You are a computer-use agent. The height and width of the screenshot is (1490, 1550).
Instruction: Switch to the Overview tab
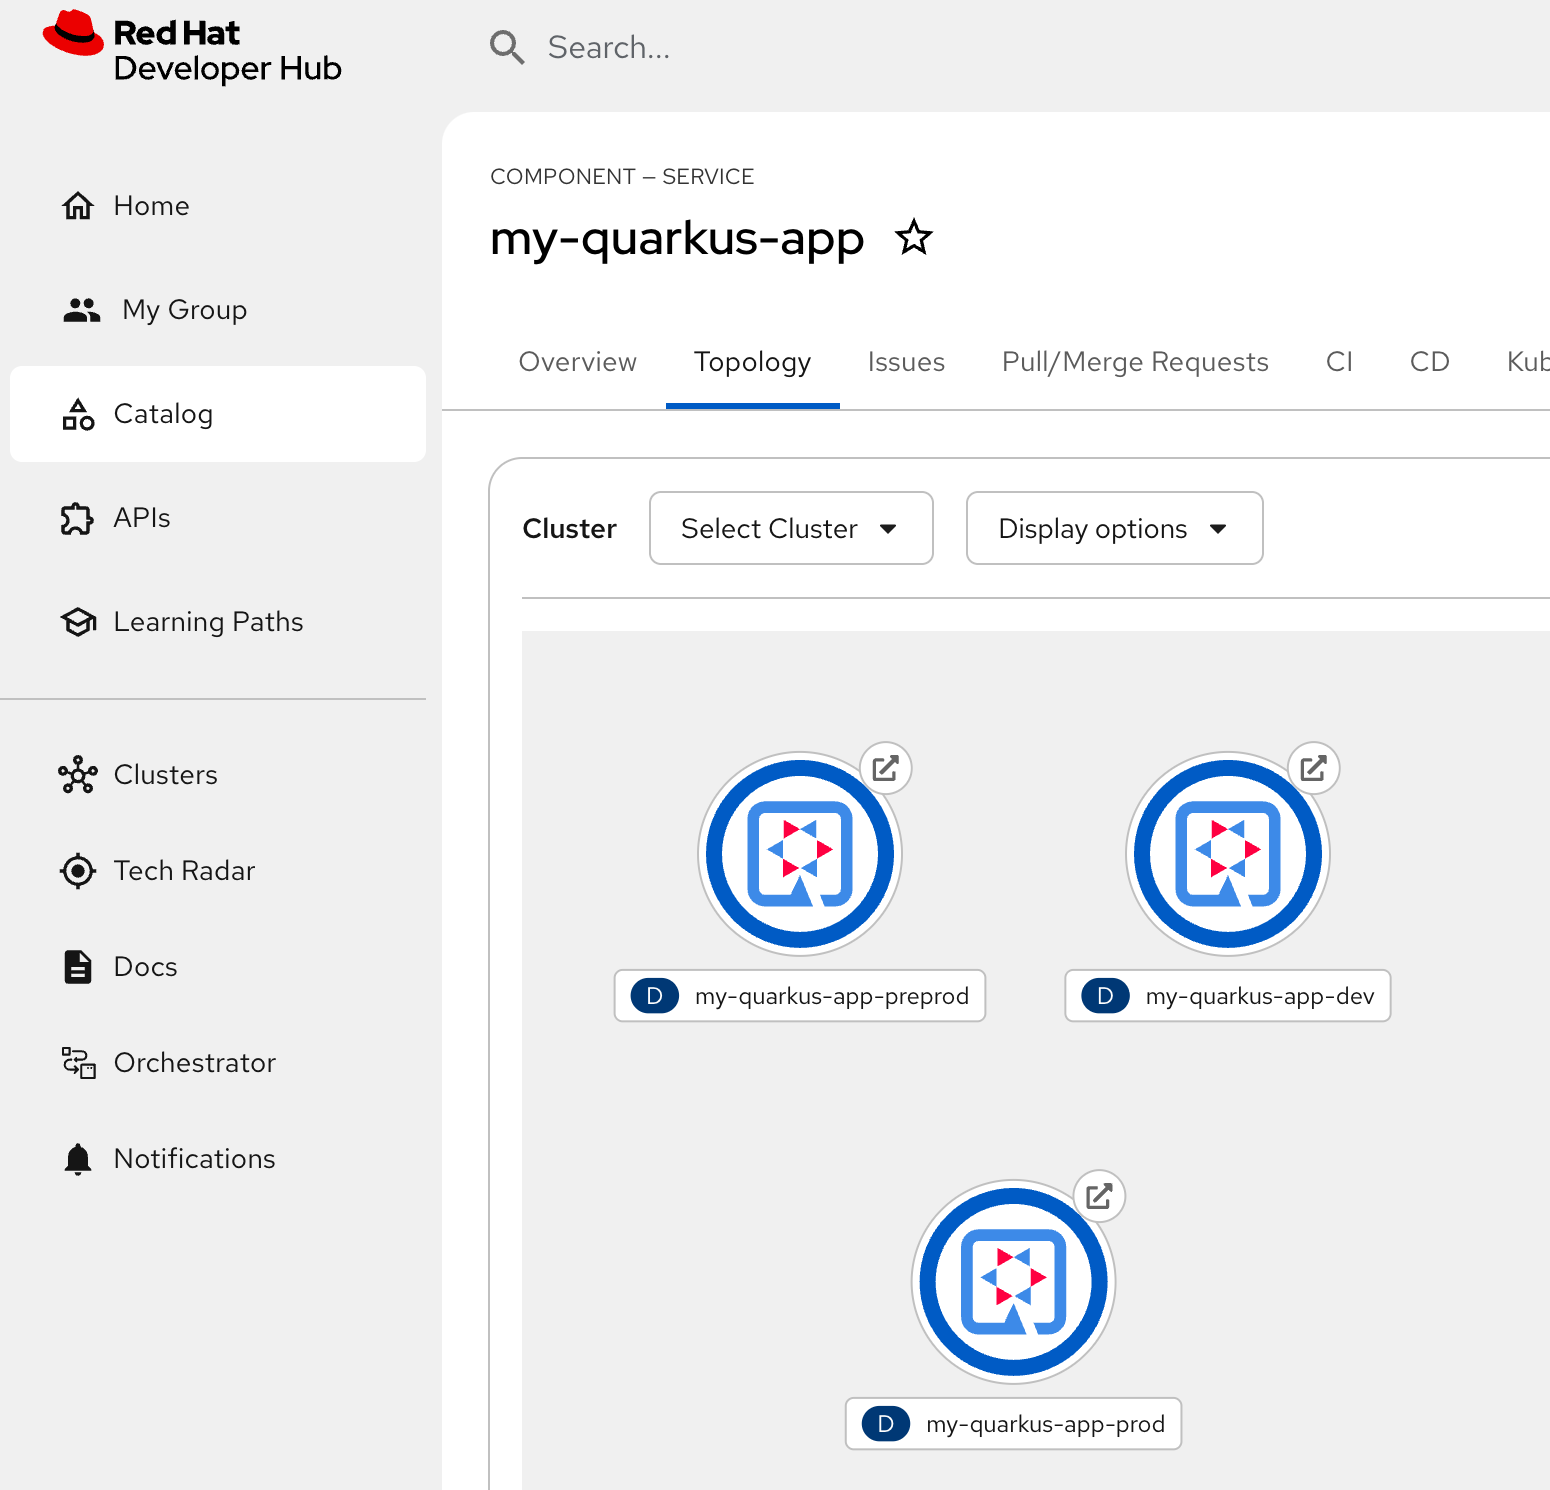click(577, 362)
